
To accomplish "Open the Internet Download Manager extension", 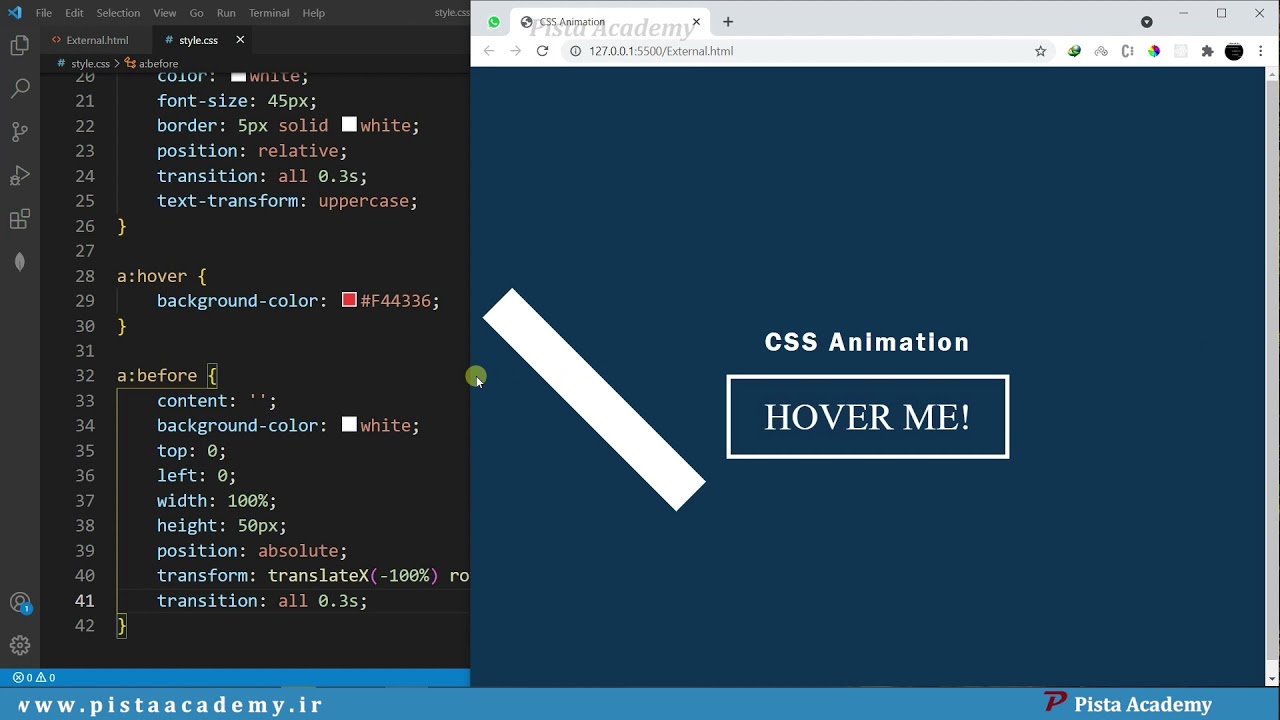I will [1074, 51].
